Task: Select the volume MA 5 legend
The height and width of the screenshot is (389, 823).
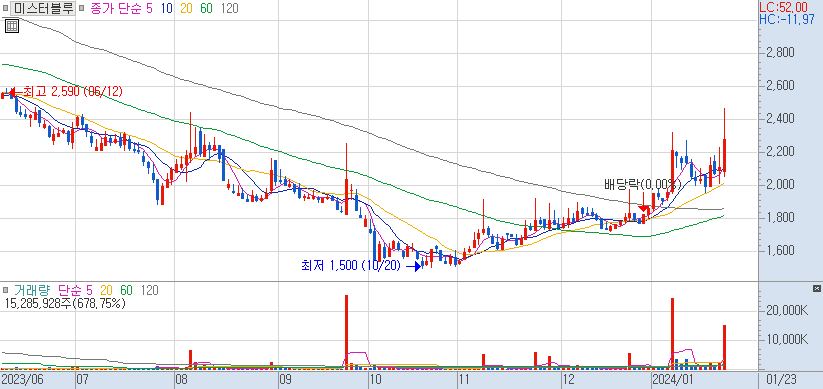Action: 89,290
